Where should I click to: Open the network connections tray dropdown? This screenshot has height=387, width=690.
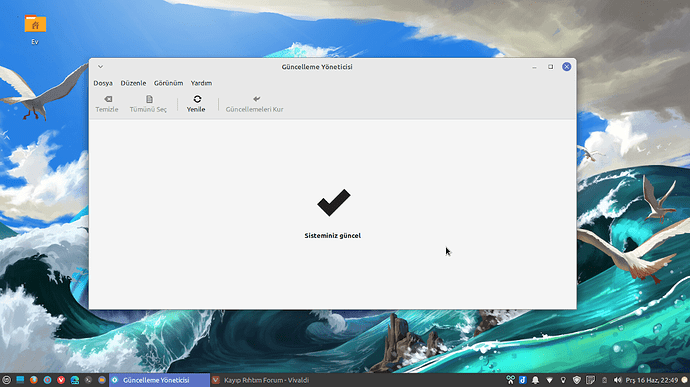pos(549,380)
